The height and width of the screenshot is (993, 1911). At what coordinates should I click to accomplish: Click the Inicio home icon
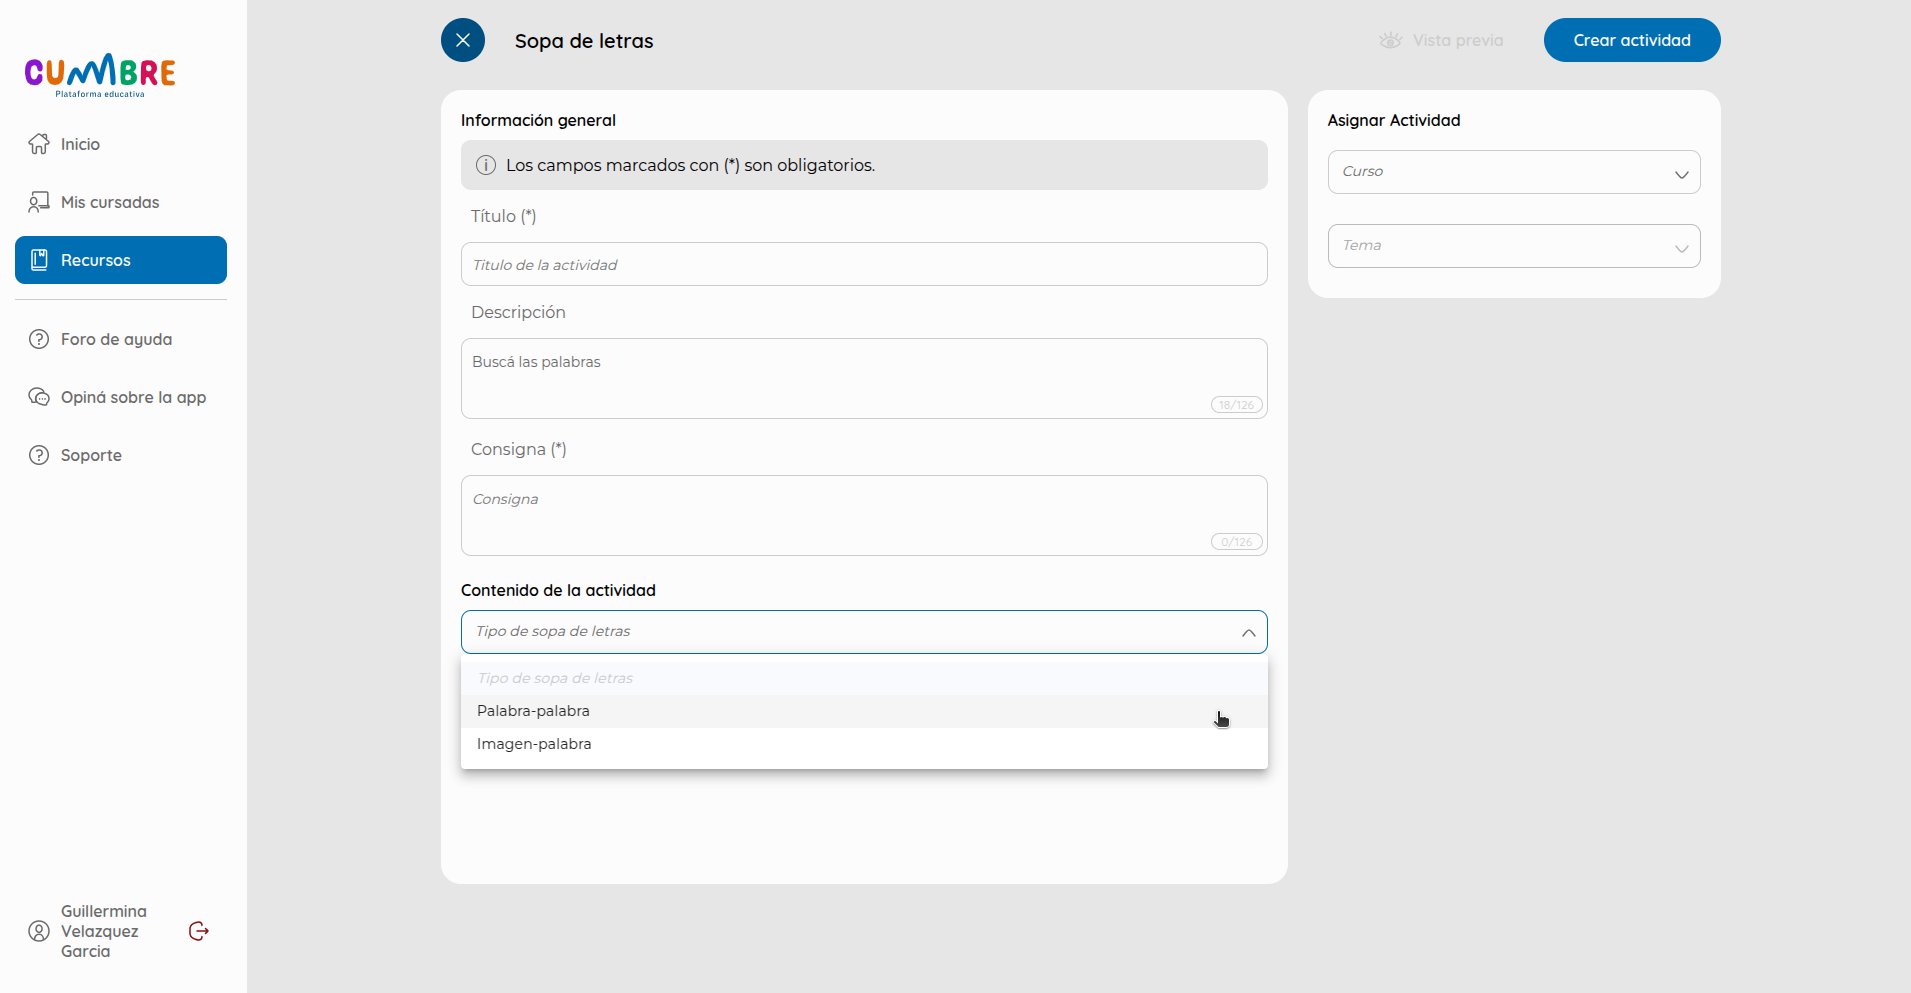39,144
